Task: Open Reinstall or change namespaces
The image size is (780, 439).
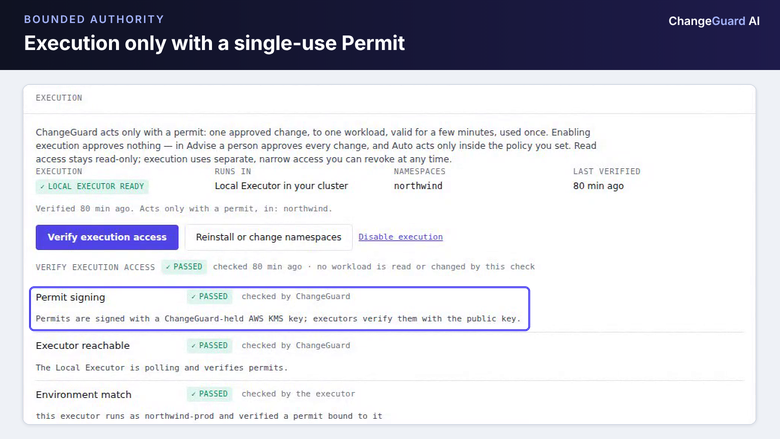Action: click(269, 237)
